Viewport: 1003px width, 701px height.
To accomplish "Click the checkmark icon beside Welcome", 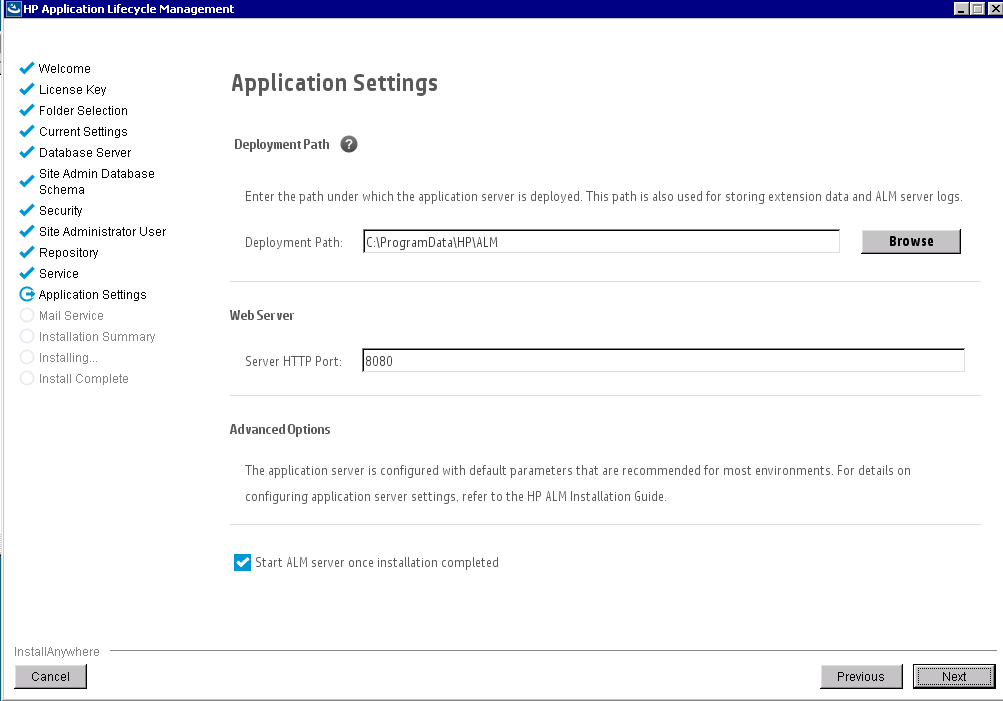I will [x=27, y=68].
